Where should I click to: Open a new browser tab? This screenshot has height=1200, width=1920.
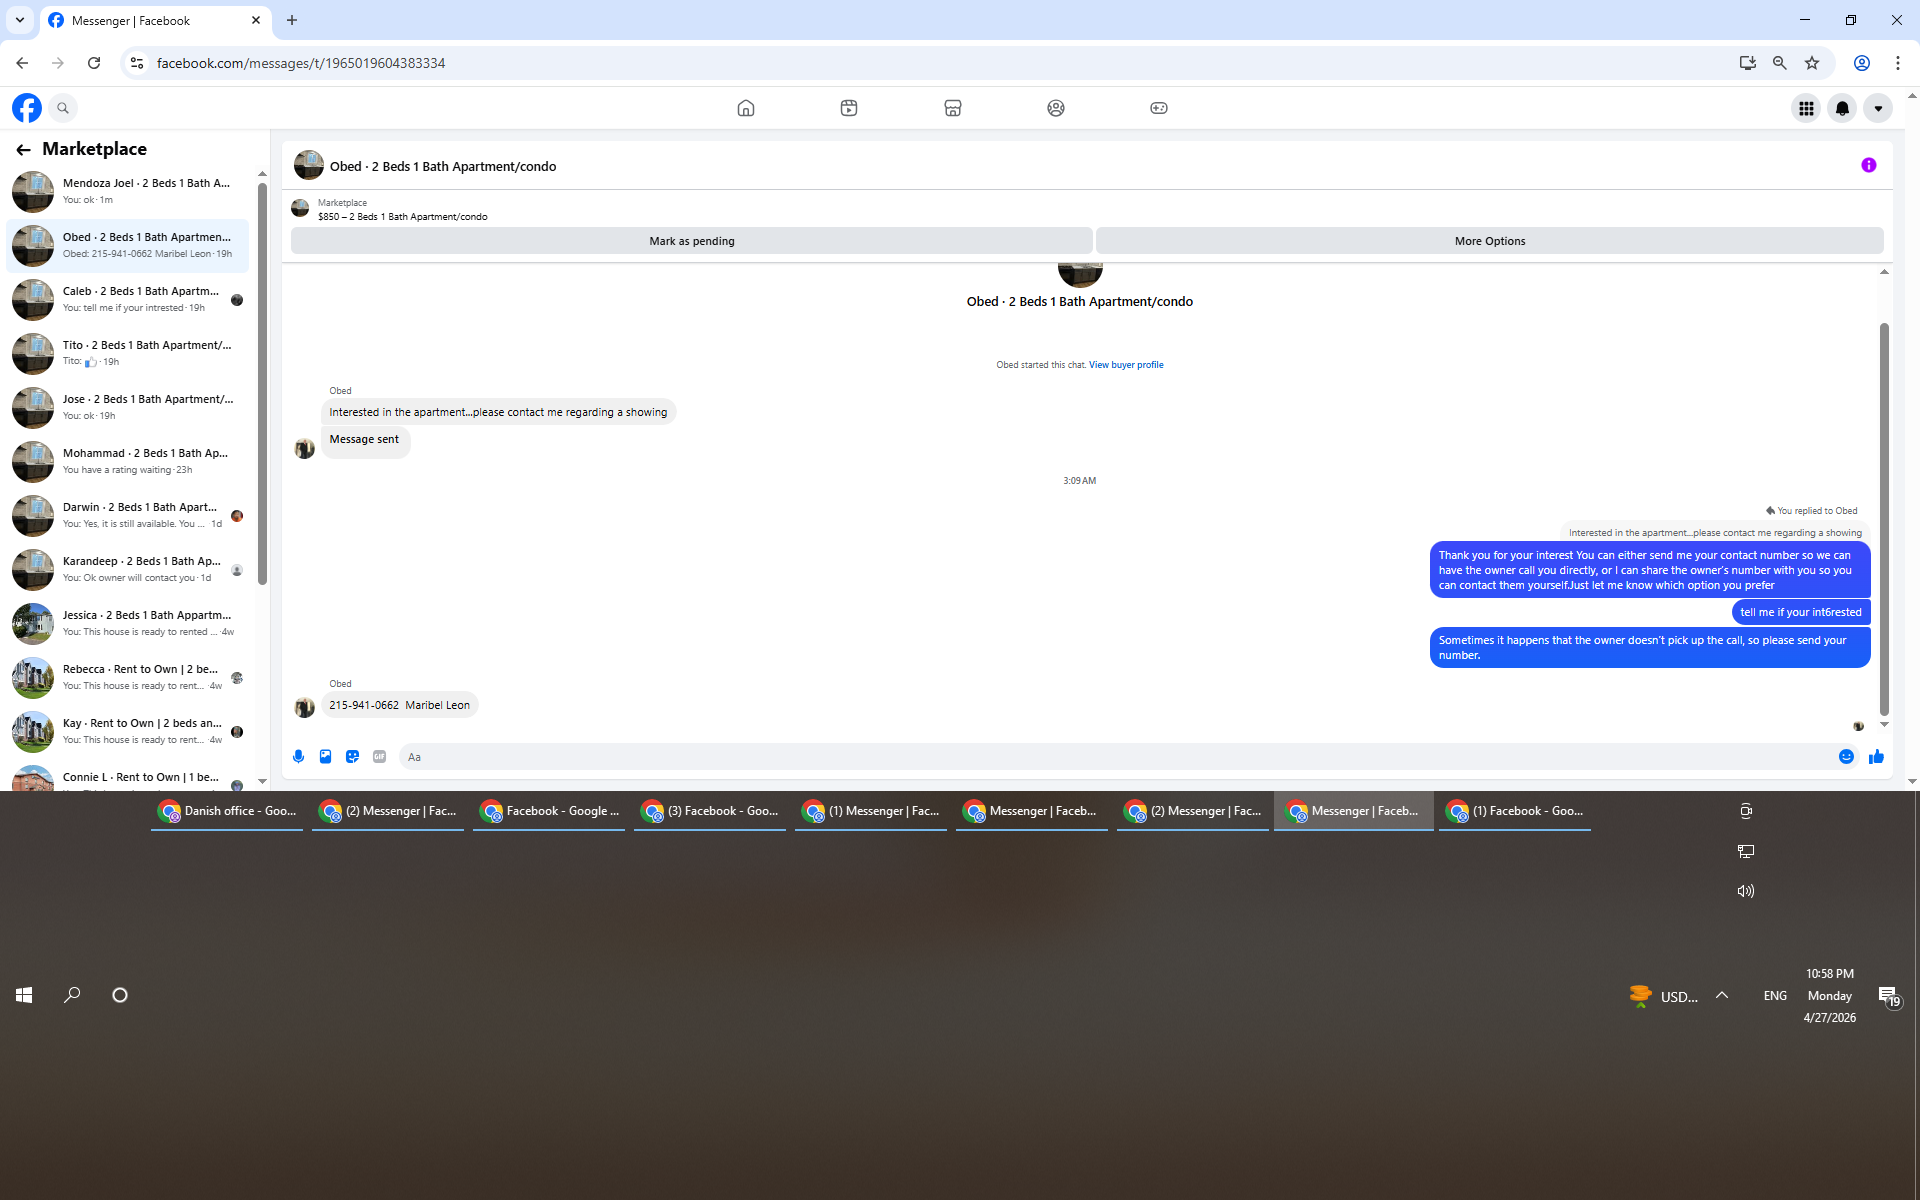pos(292,20)
